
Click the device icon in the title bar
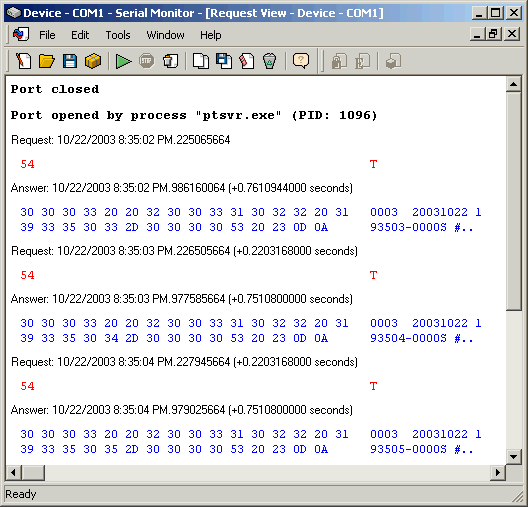tap(13, 13)
